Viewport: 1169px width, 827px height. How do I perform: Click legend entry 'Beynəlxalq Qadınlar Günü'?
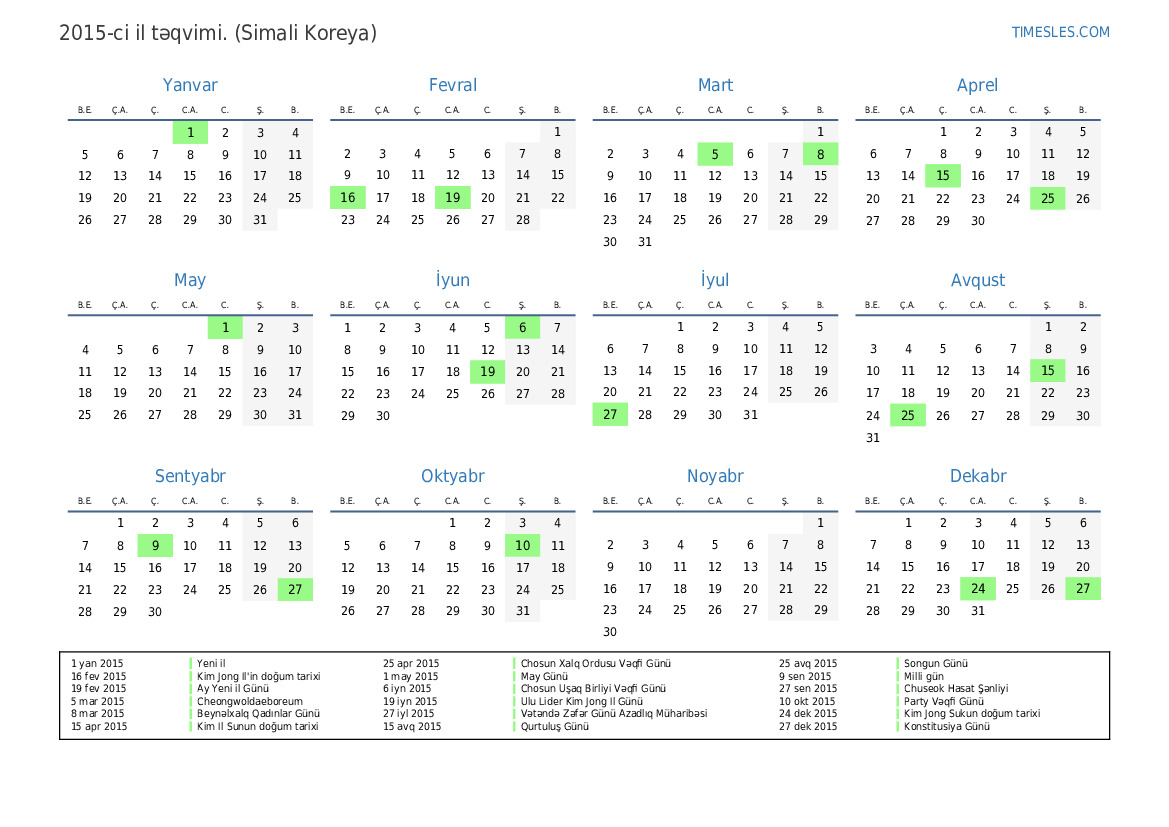coord(258,714)
